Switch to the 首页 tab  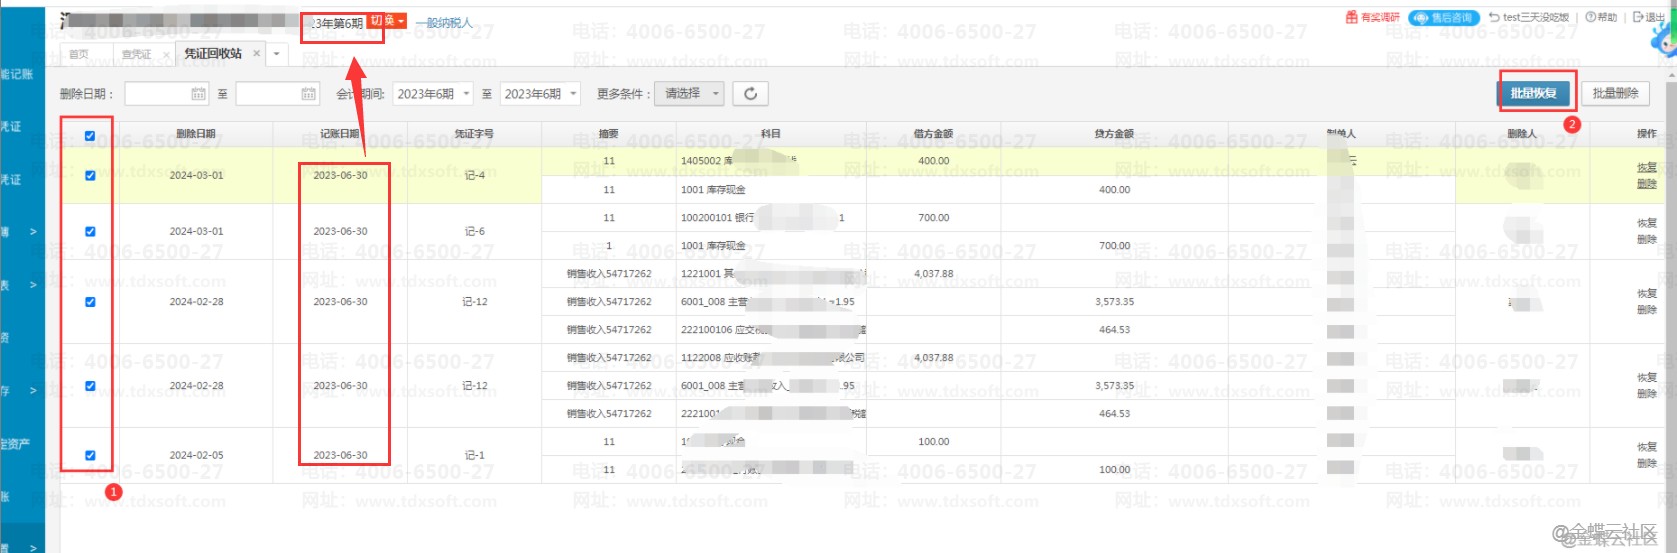tap(79, 55)
